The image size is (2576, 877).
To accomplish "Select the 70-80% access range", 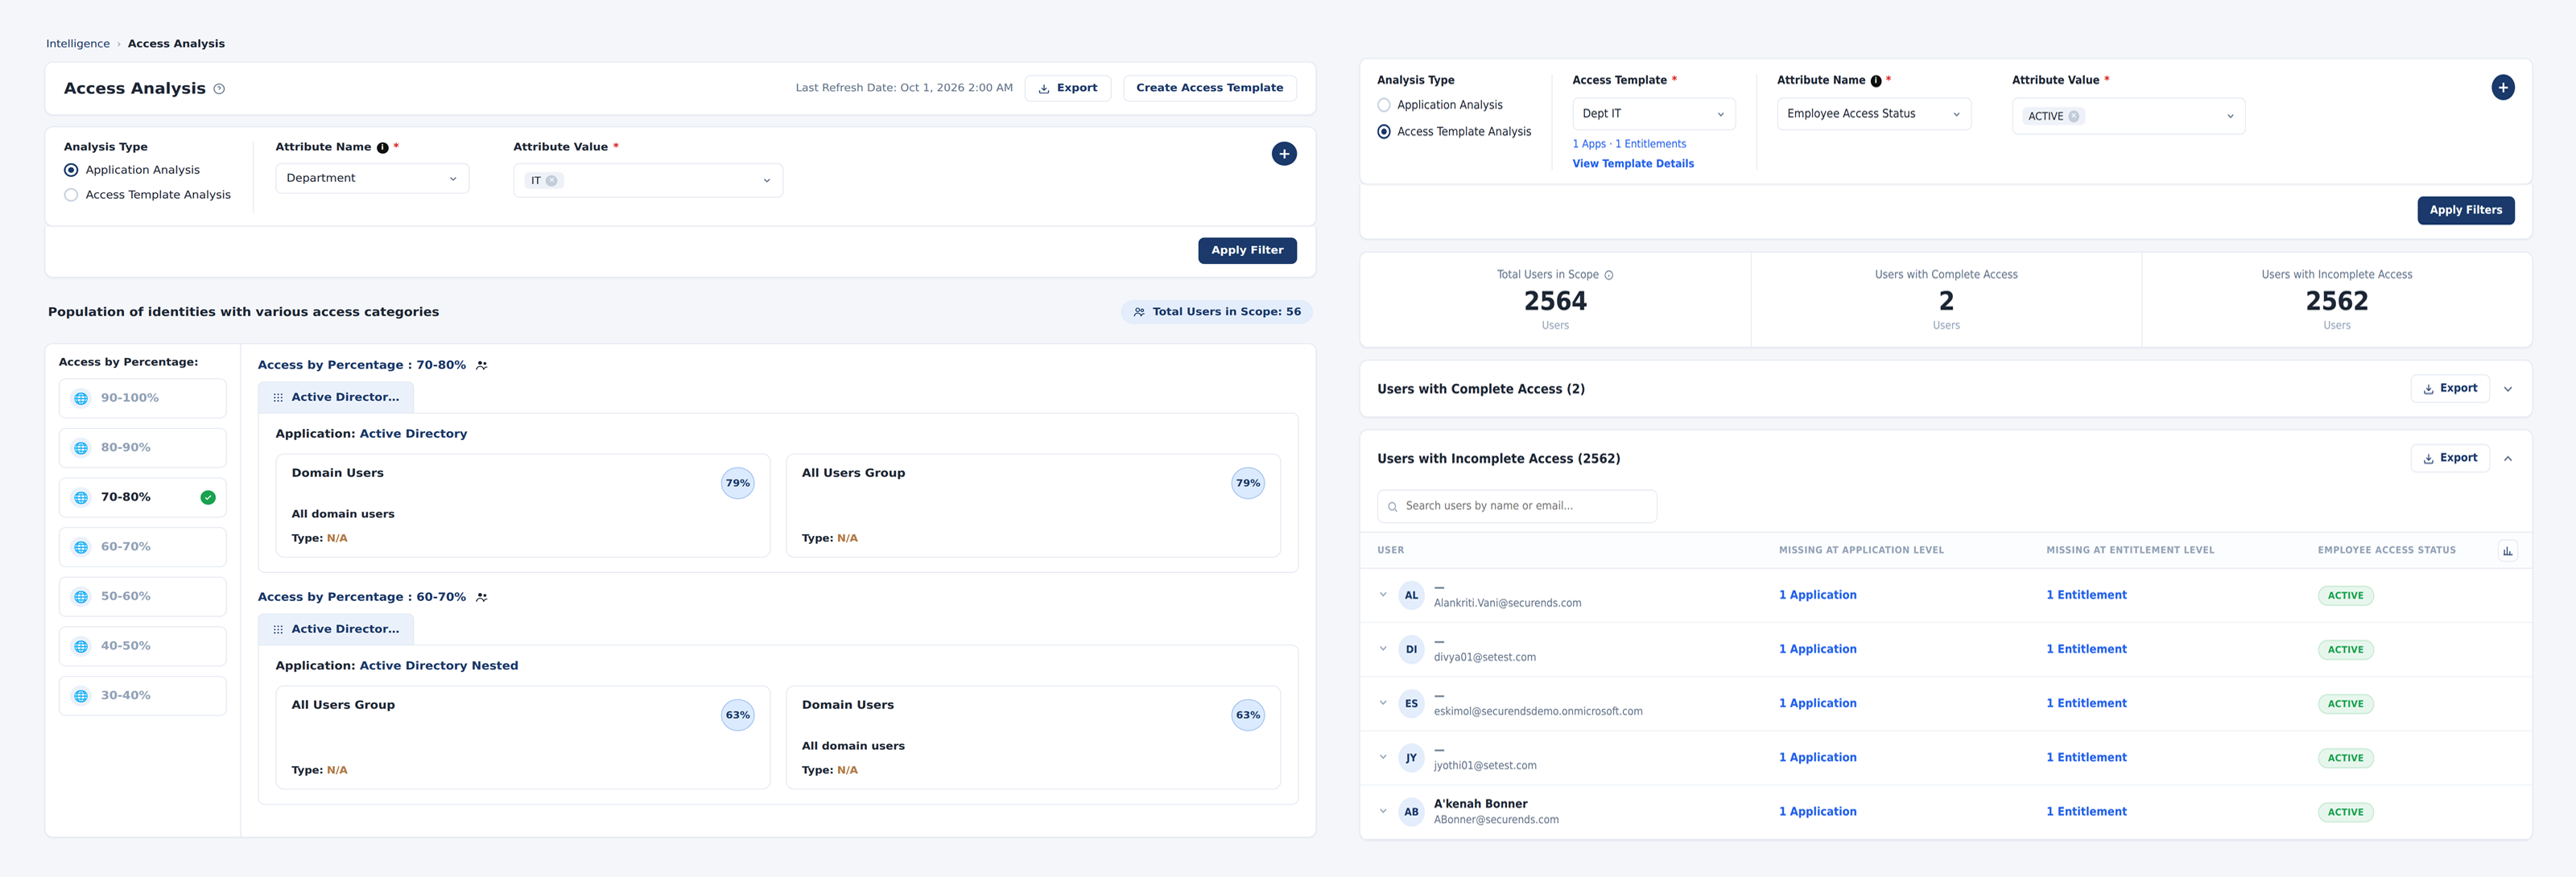I will 143,497.
